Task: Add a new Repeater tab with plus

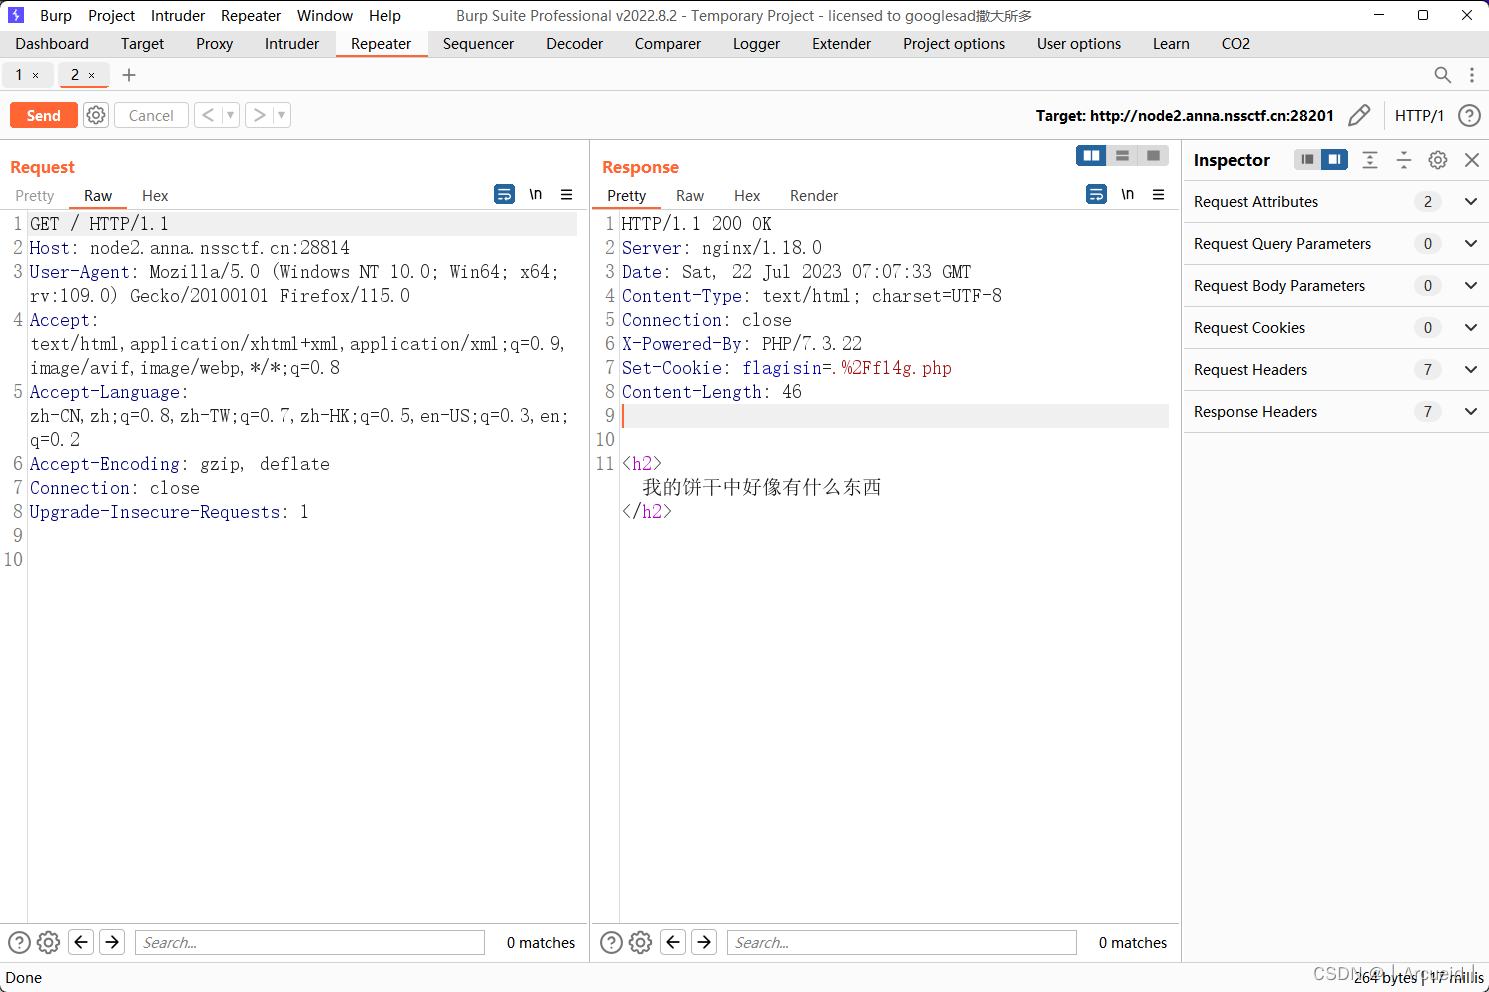Action: (x=129, y=75)
